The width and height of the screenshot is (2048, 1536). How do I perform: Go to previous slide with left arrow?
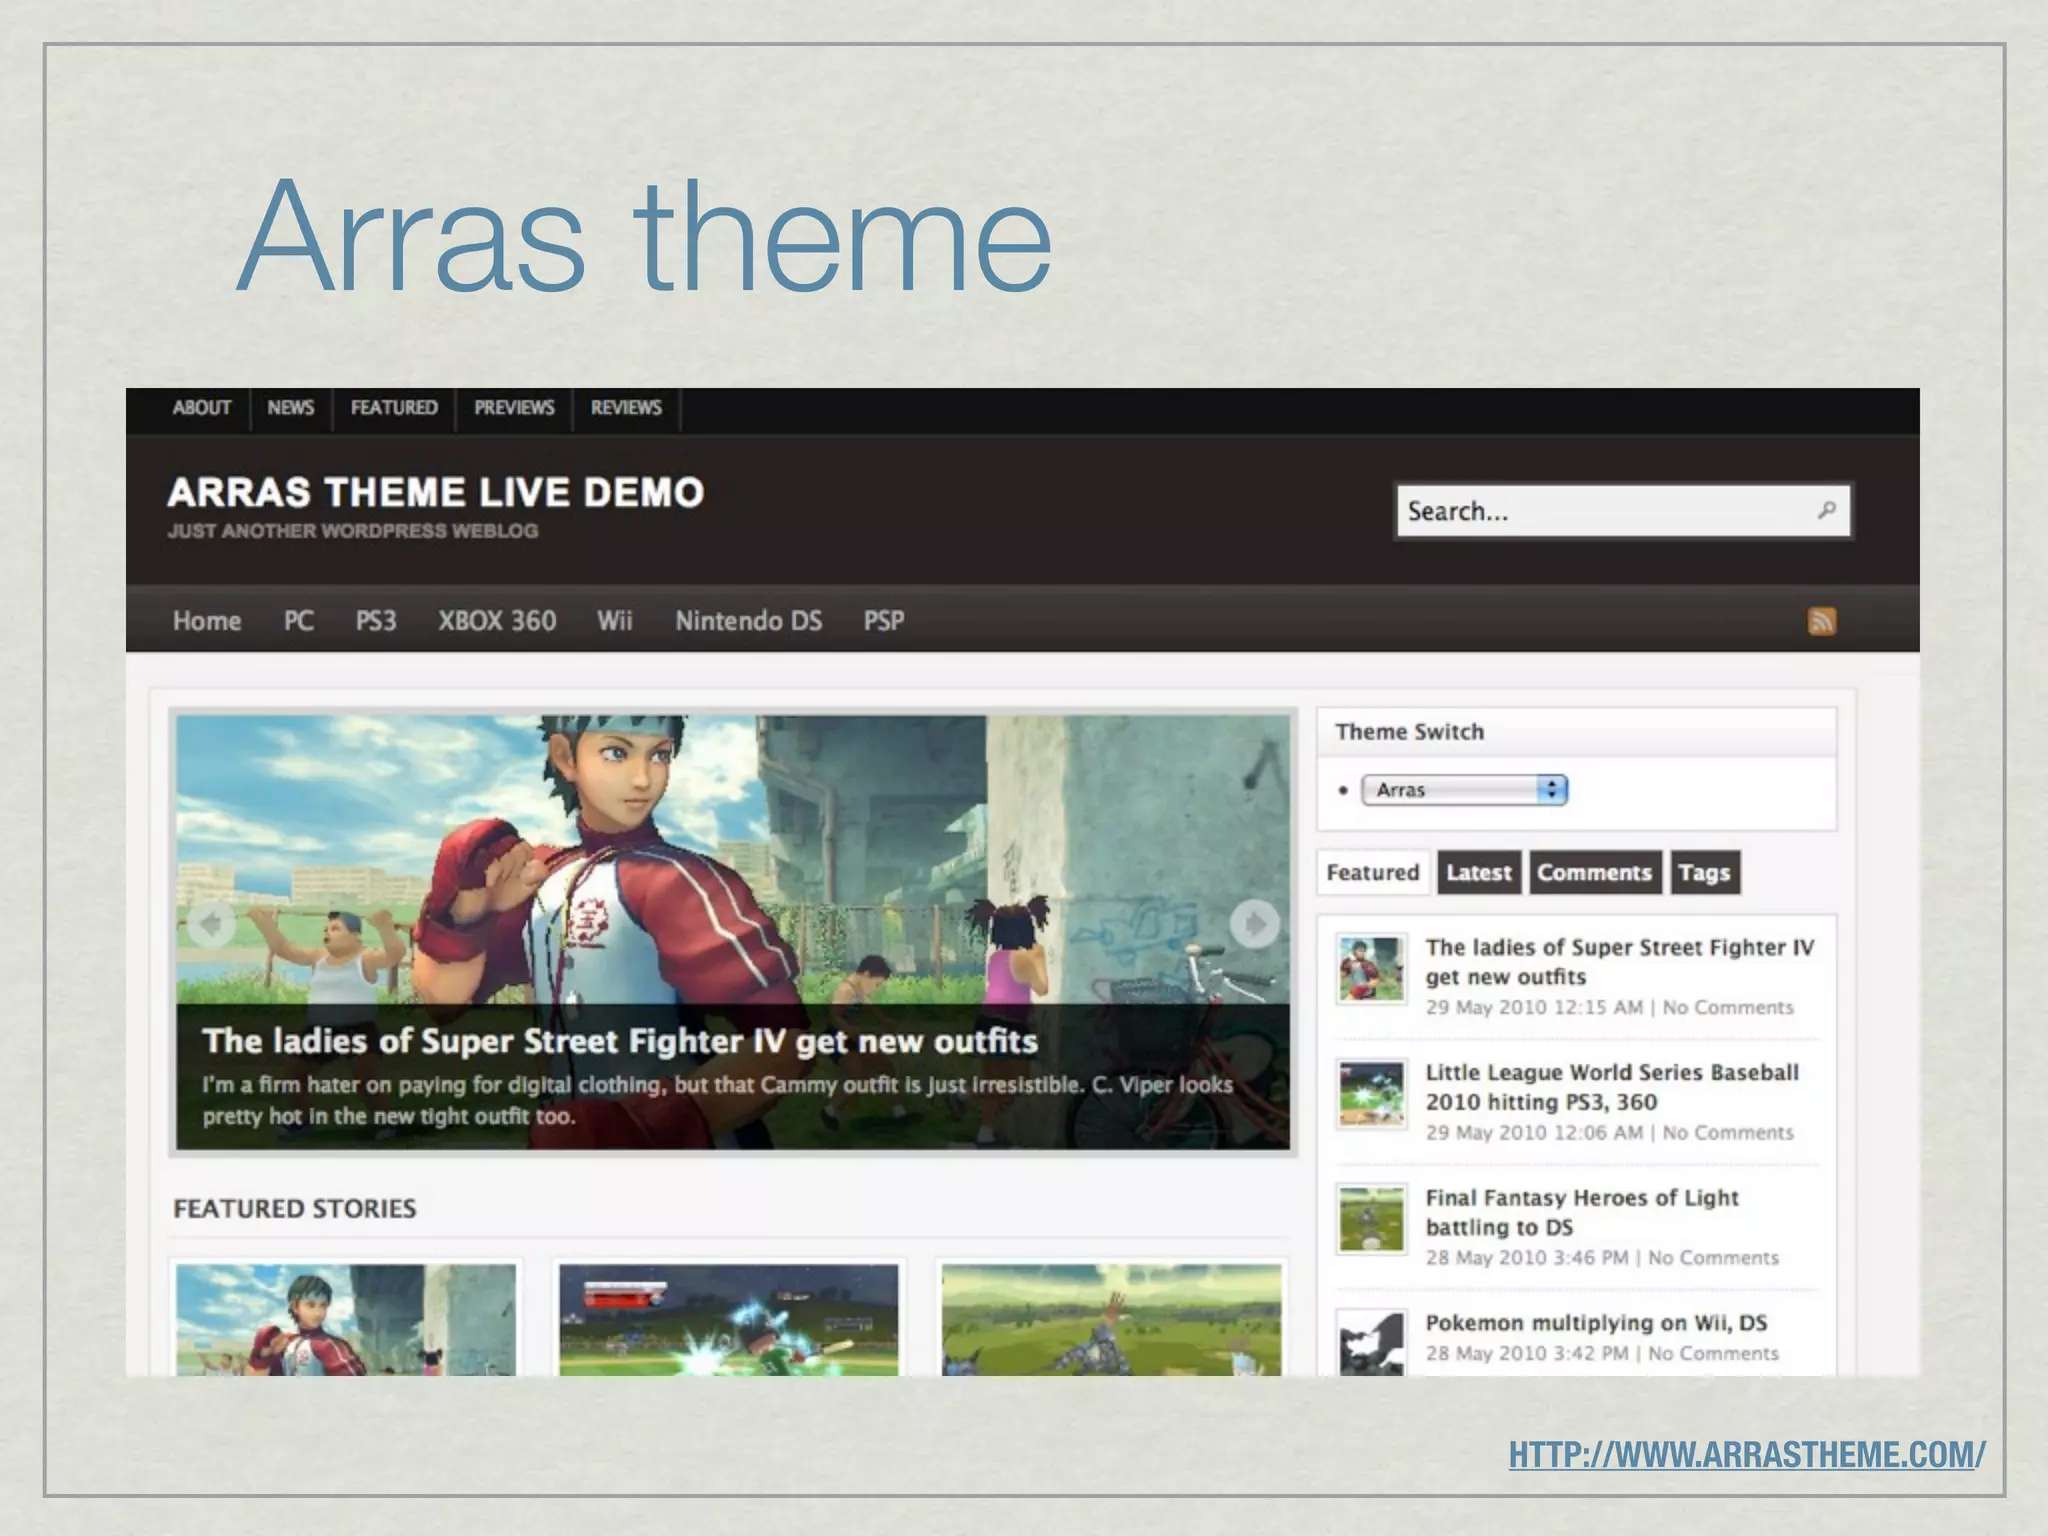point(211,923)
